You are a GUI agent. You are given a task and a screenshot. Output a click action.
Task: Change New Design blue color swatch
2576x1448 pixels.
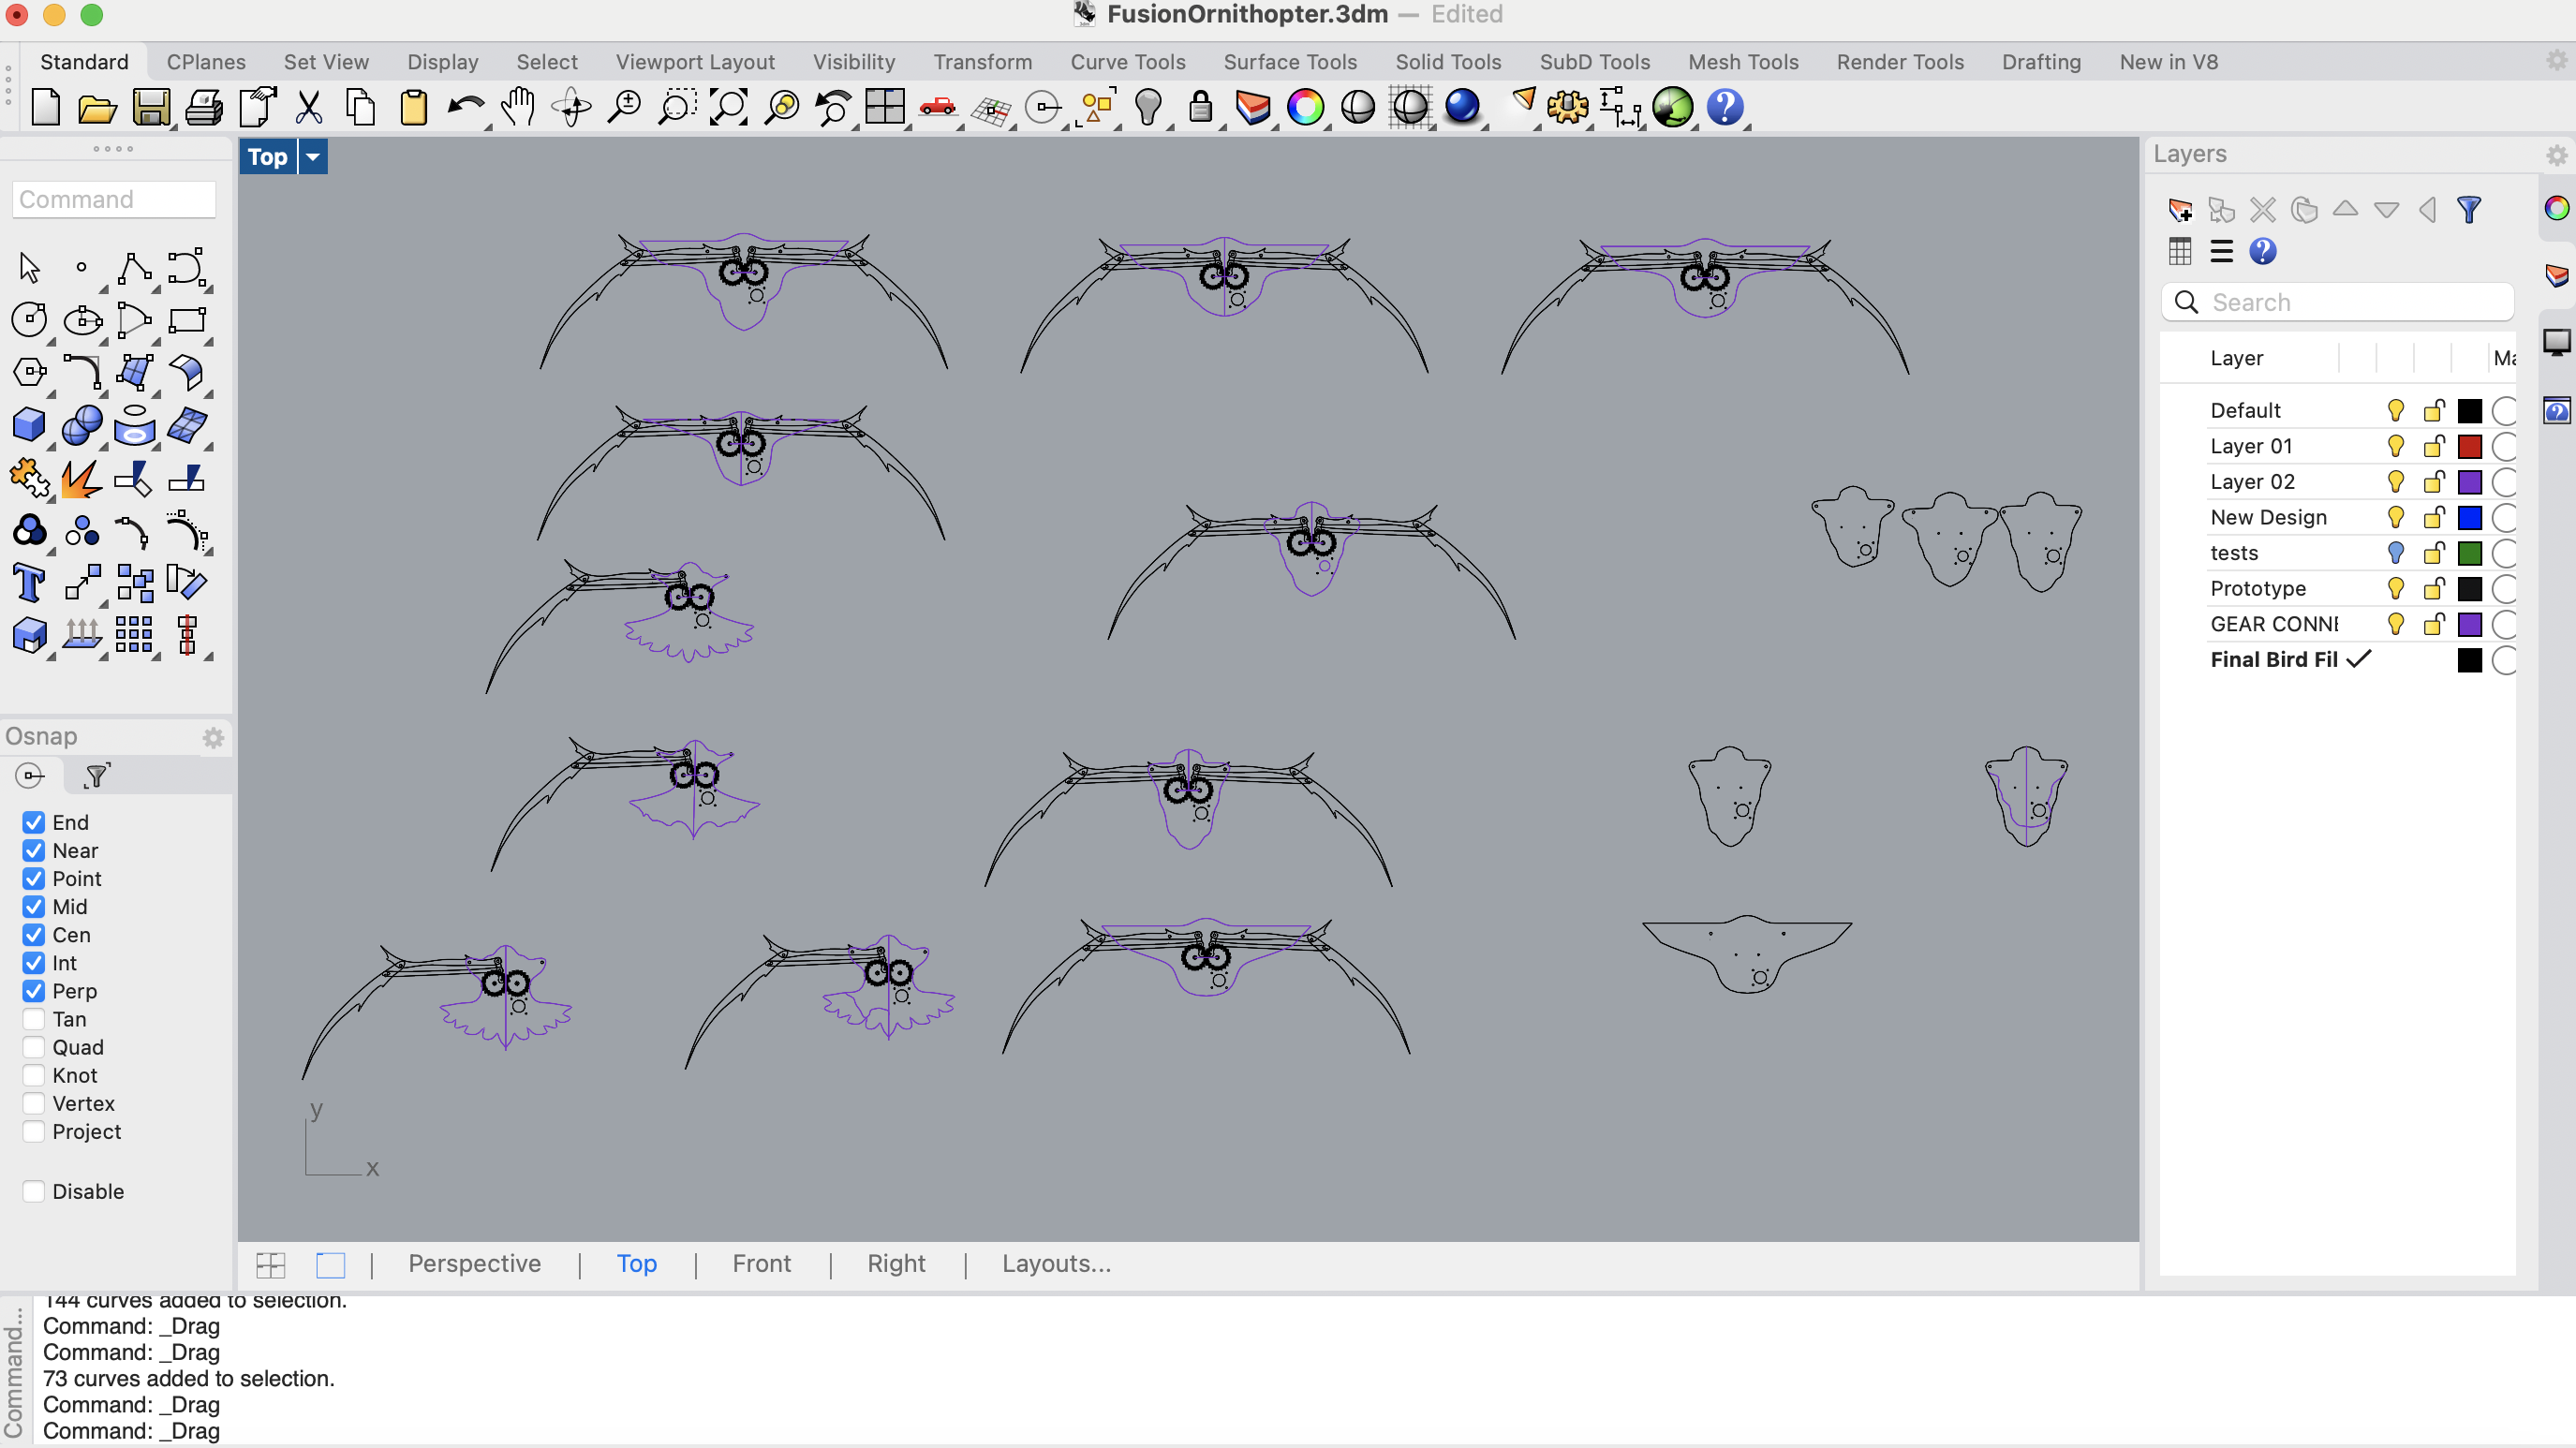[2469, 517]
